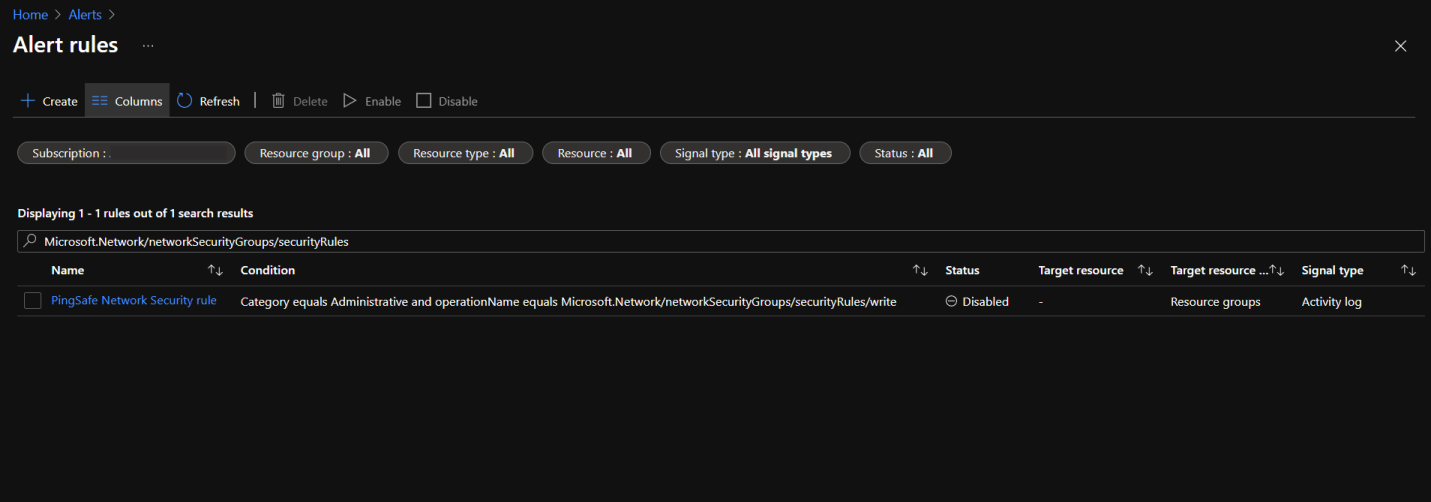
Task: Select the PingSafe Network Security rule checkbox
Action: (33, 301)
